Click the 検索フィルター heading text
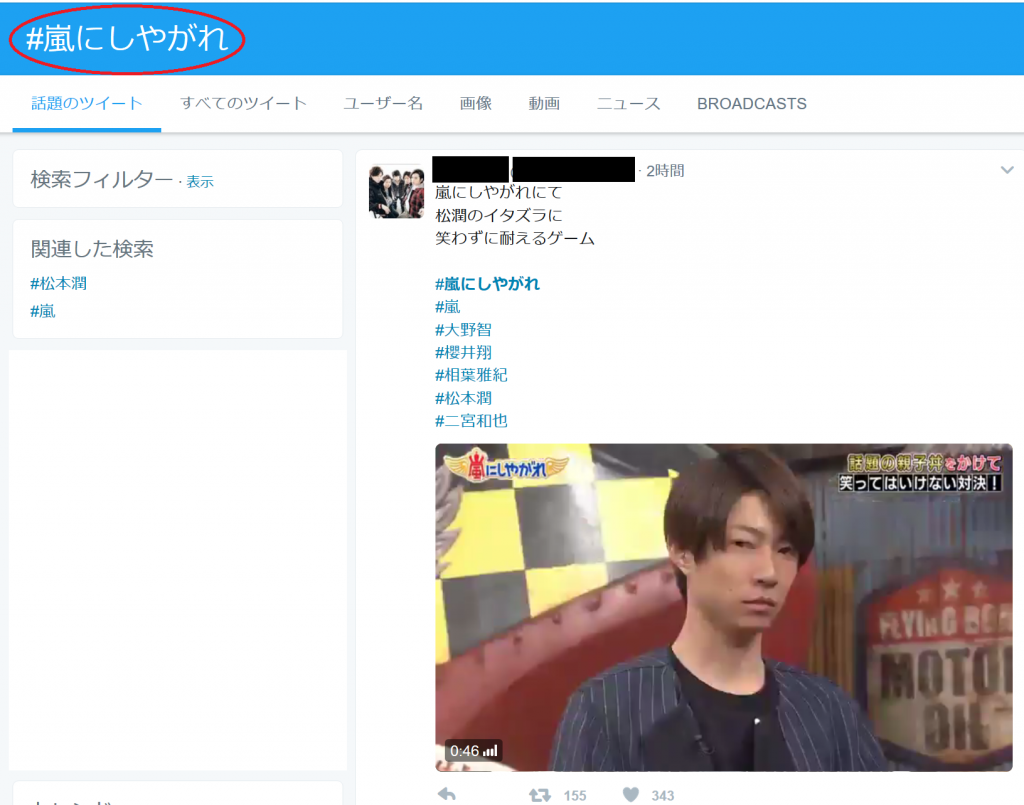The width and height of the screenshot is (1024, 805). point(101,179)
